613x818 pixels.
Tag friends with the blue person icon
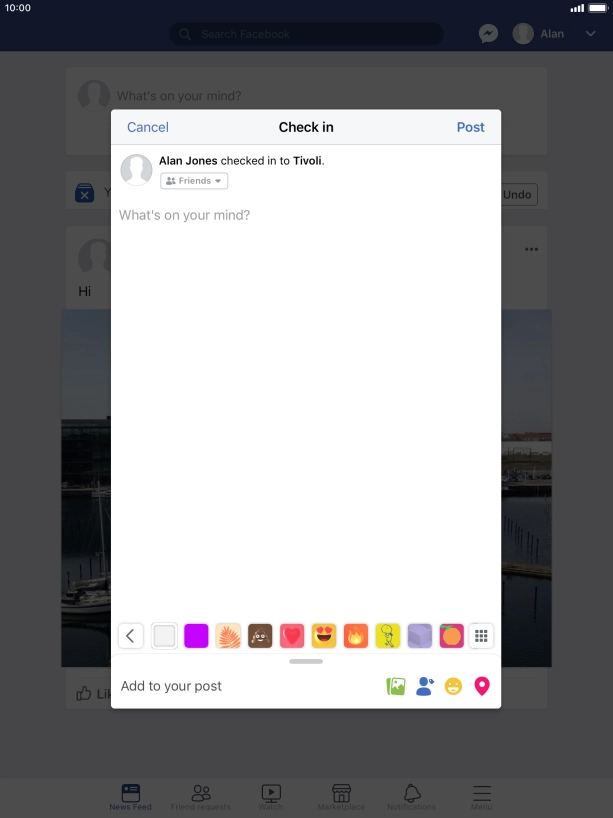click(425, 686)
